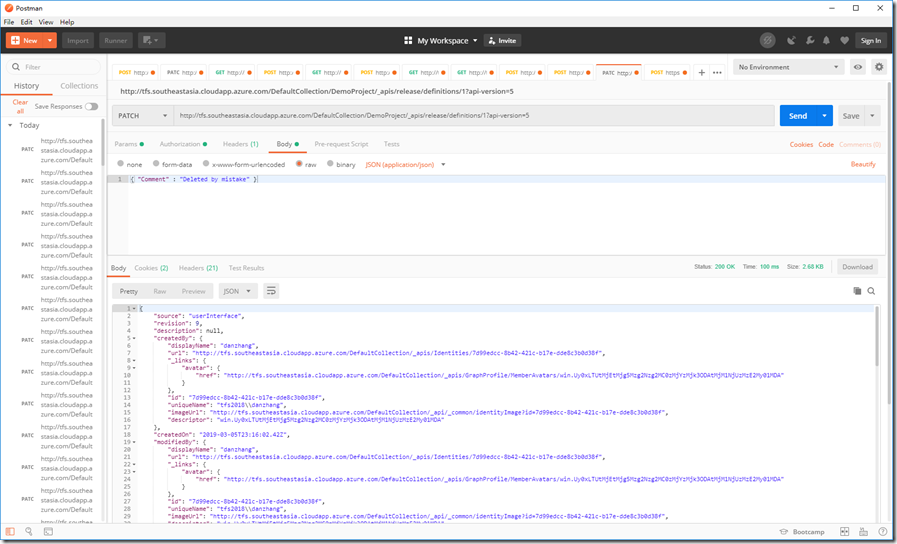Open the response JSON format dropdown
The width and height of the screenshot is (897, 544).
(x=238, y=291)
